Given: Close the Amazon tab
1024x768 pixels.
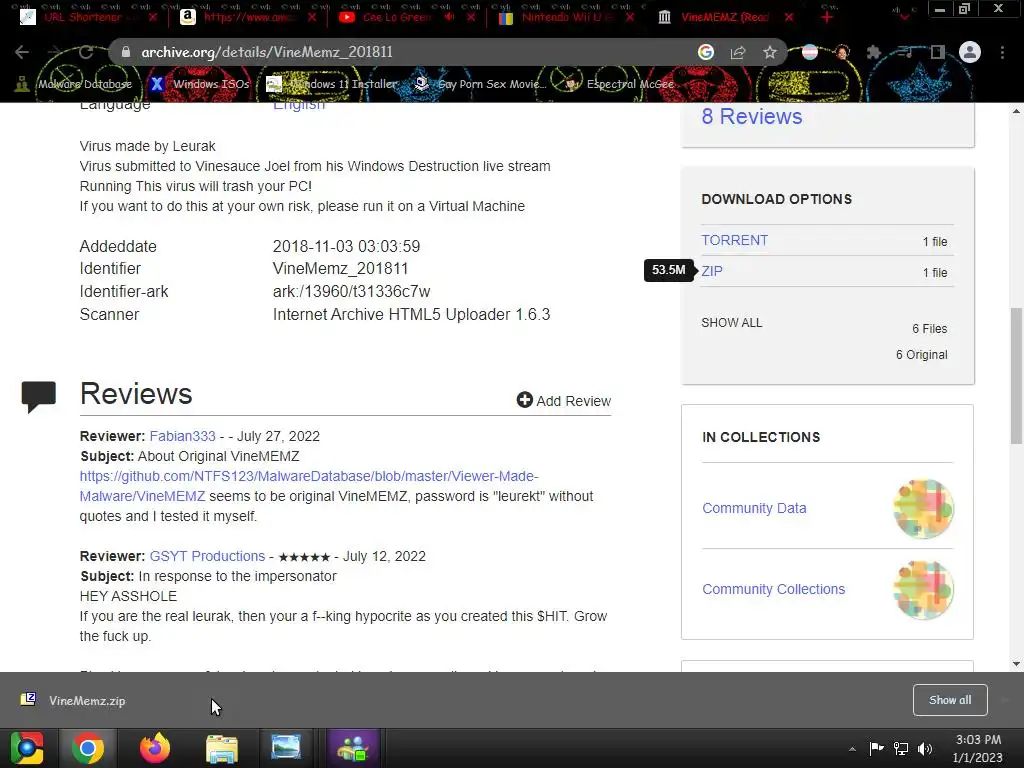Looking at the screenshot, I should (x=312, y=17).
